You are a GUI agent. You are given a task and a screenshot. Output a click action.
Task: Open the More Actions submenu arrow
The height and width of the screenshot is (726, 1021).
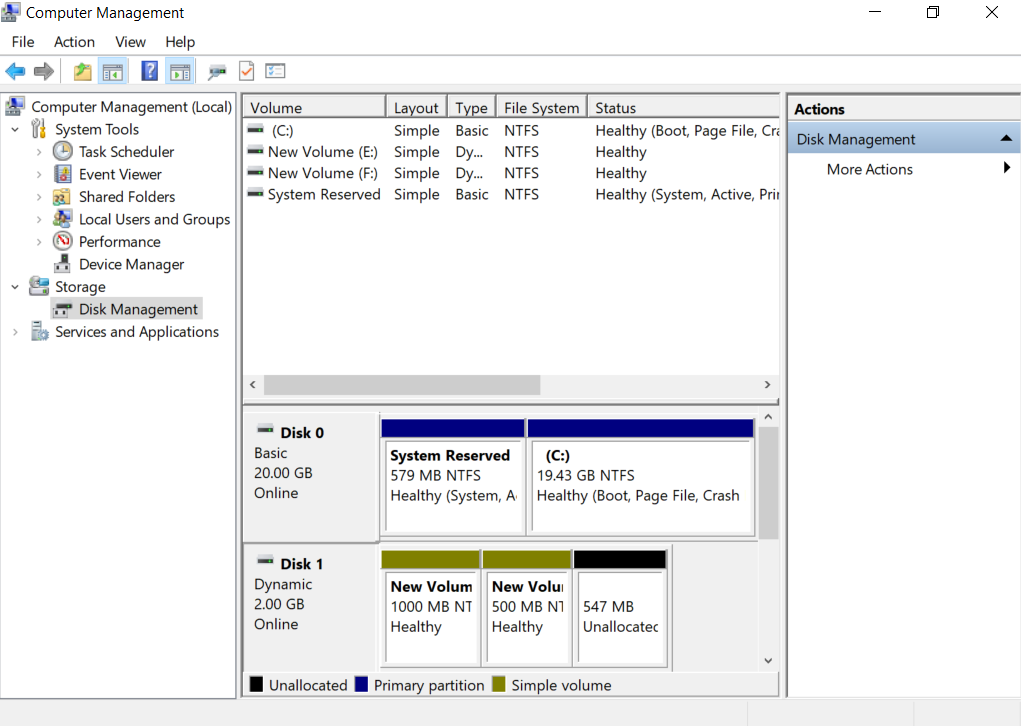coord(1007,167)
